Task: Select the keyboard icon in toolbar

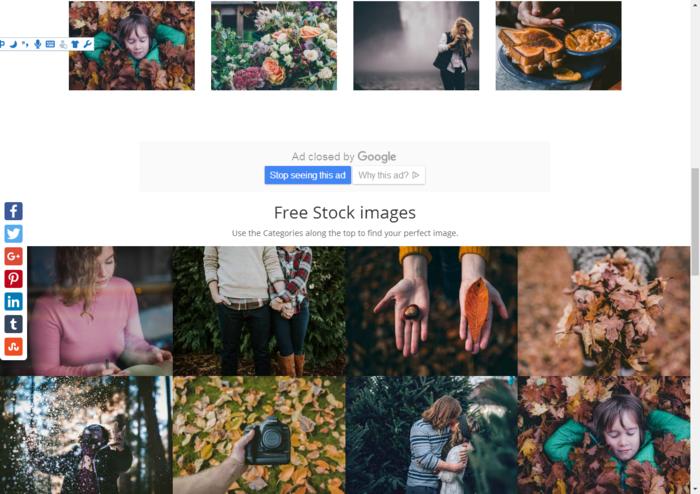Action: point(50,44)
